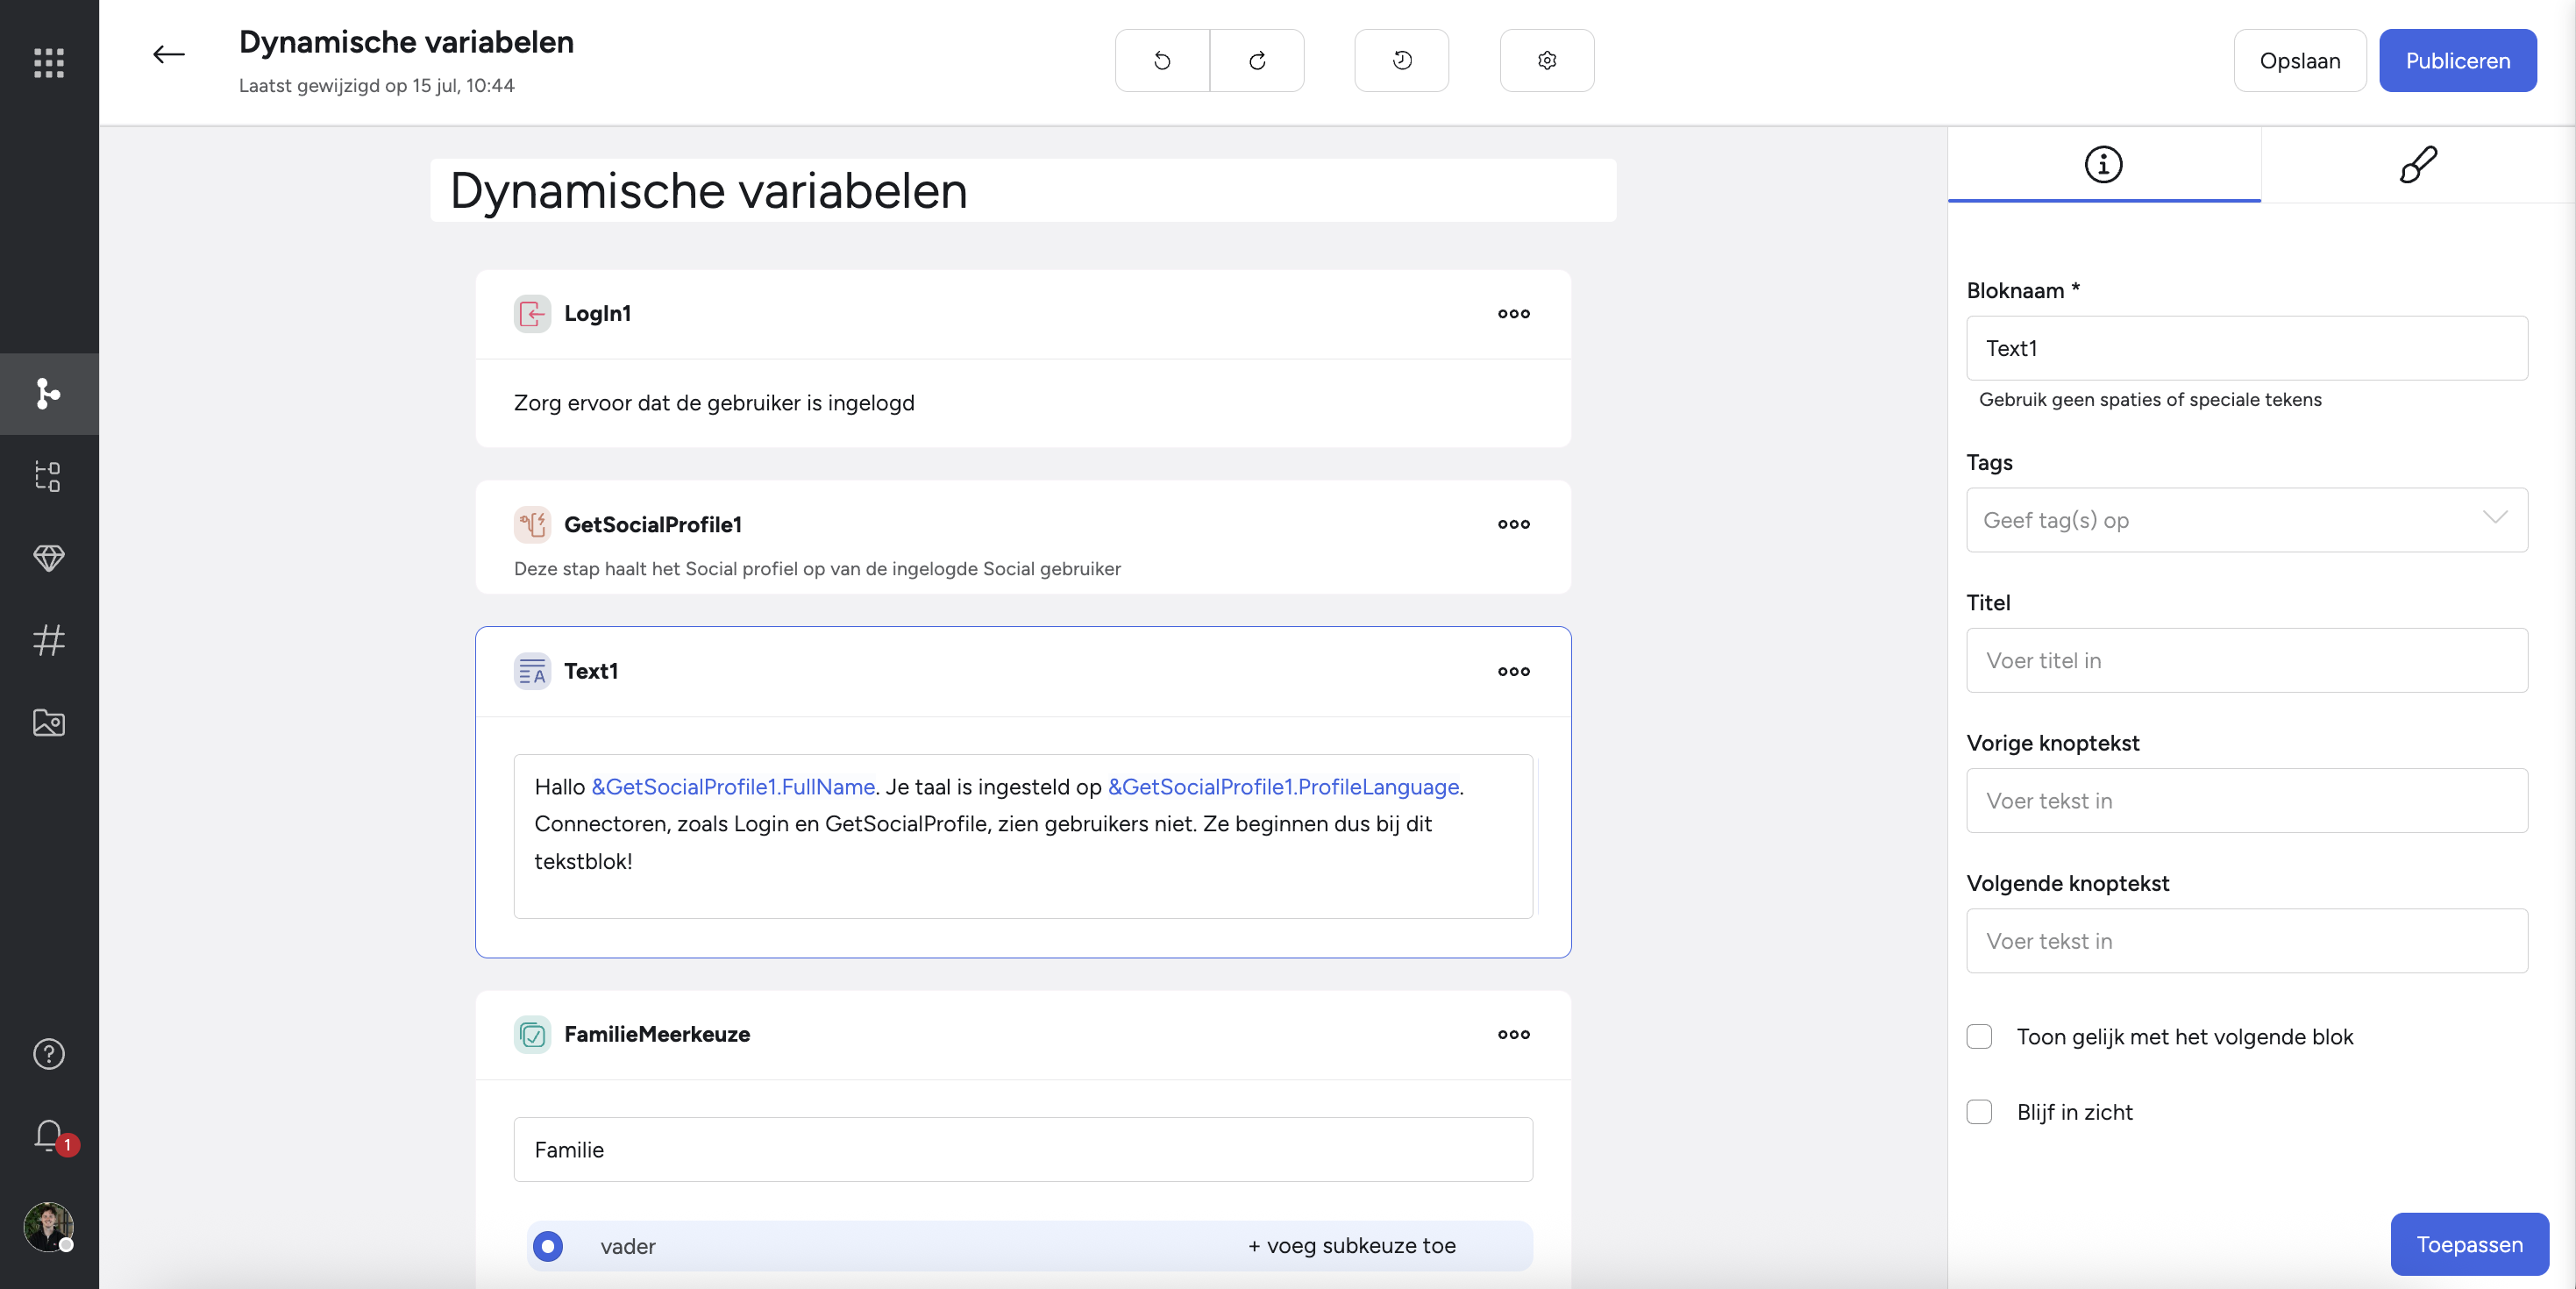Click the Titel input field
2576x1289 pixels.
point(2247,660)
